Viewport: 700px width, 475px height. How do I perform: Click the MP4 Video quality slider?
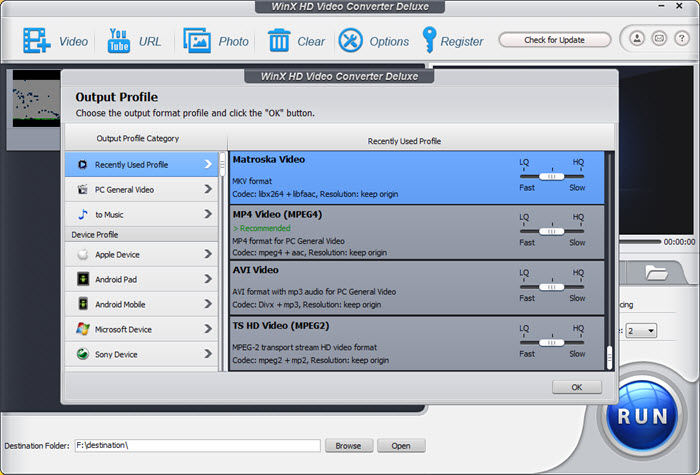pyautogui.click(x=552, y=231)
